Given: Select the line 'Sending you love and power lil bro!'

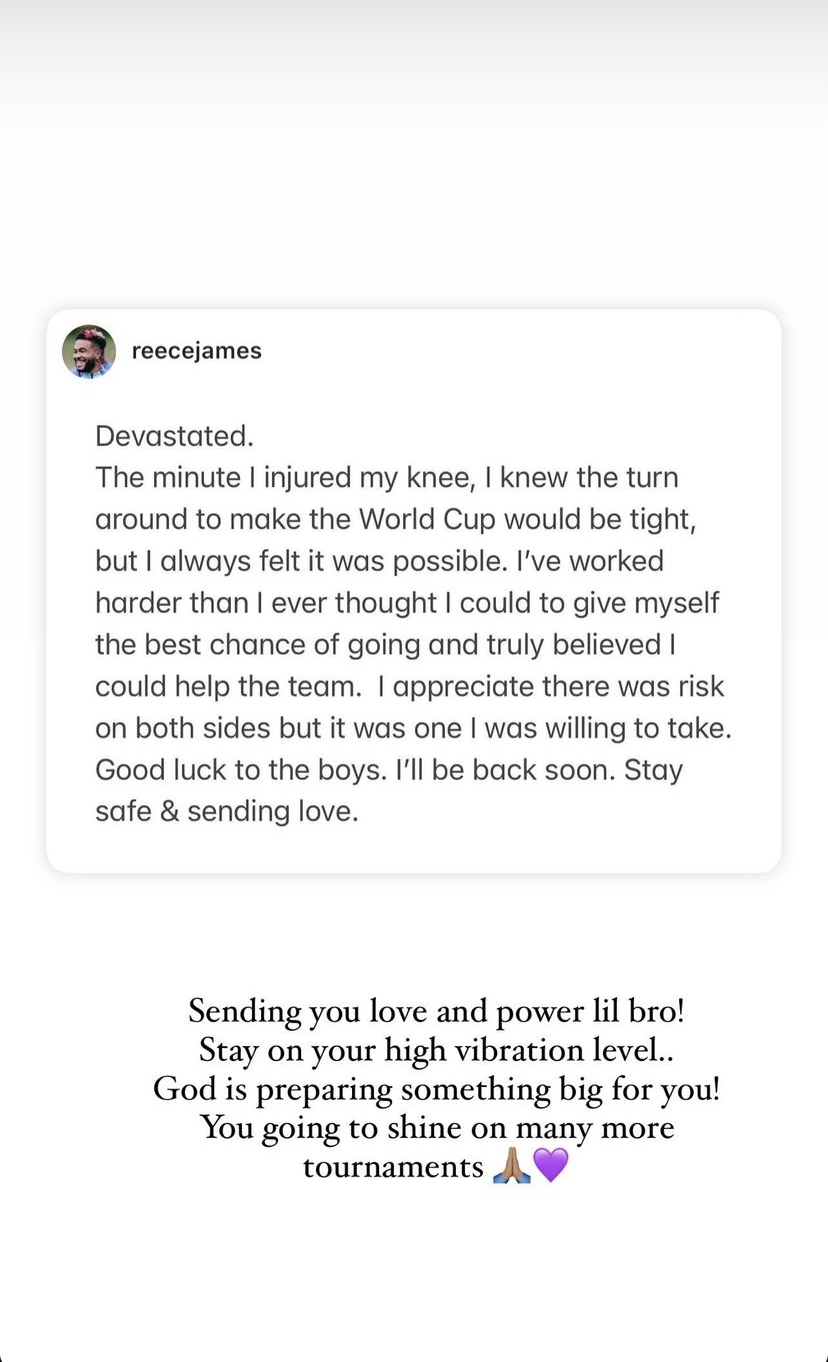Looking at the screenshot, I should [x=437, y=1010].
